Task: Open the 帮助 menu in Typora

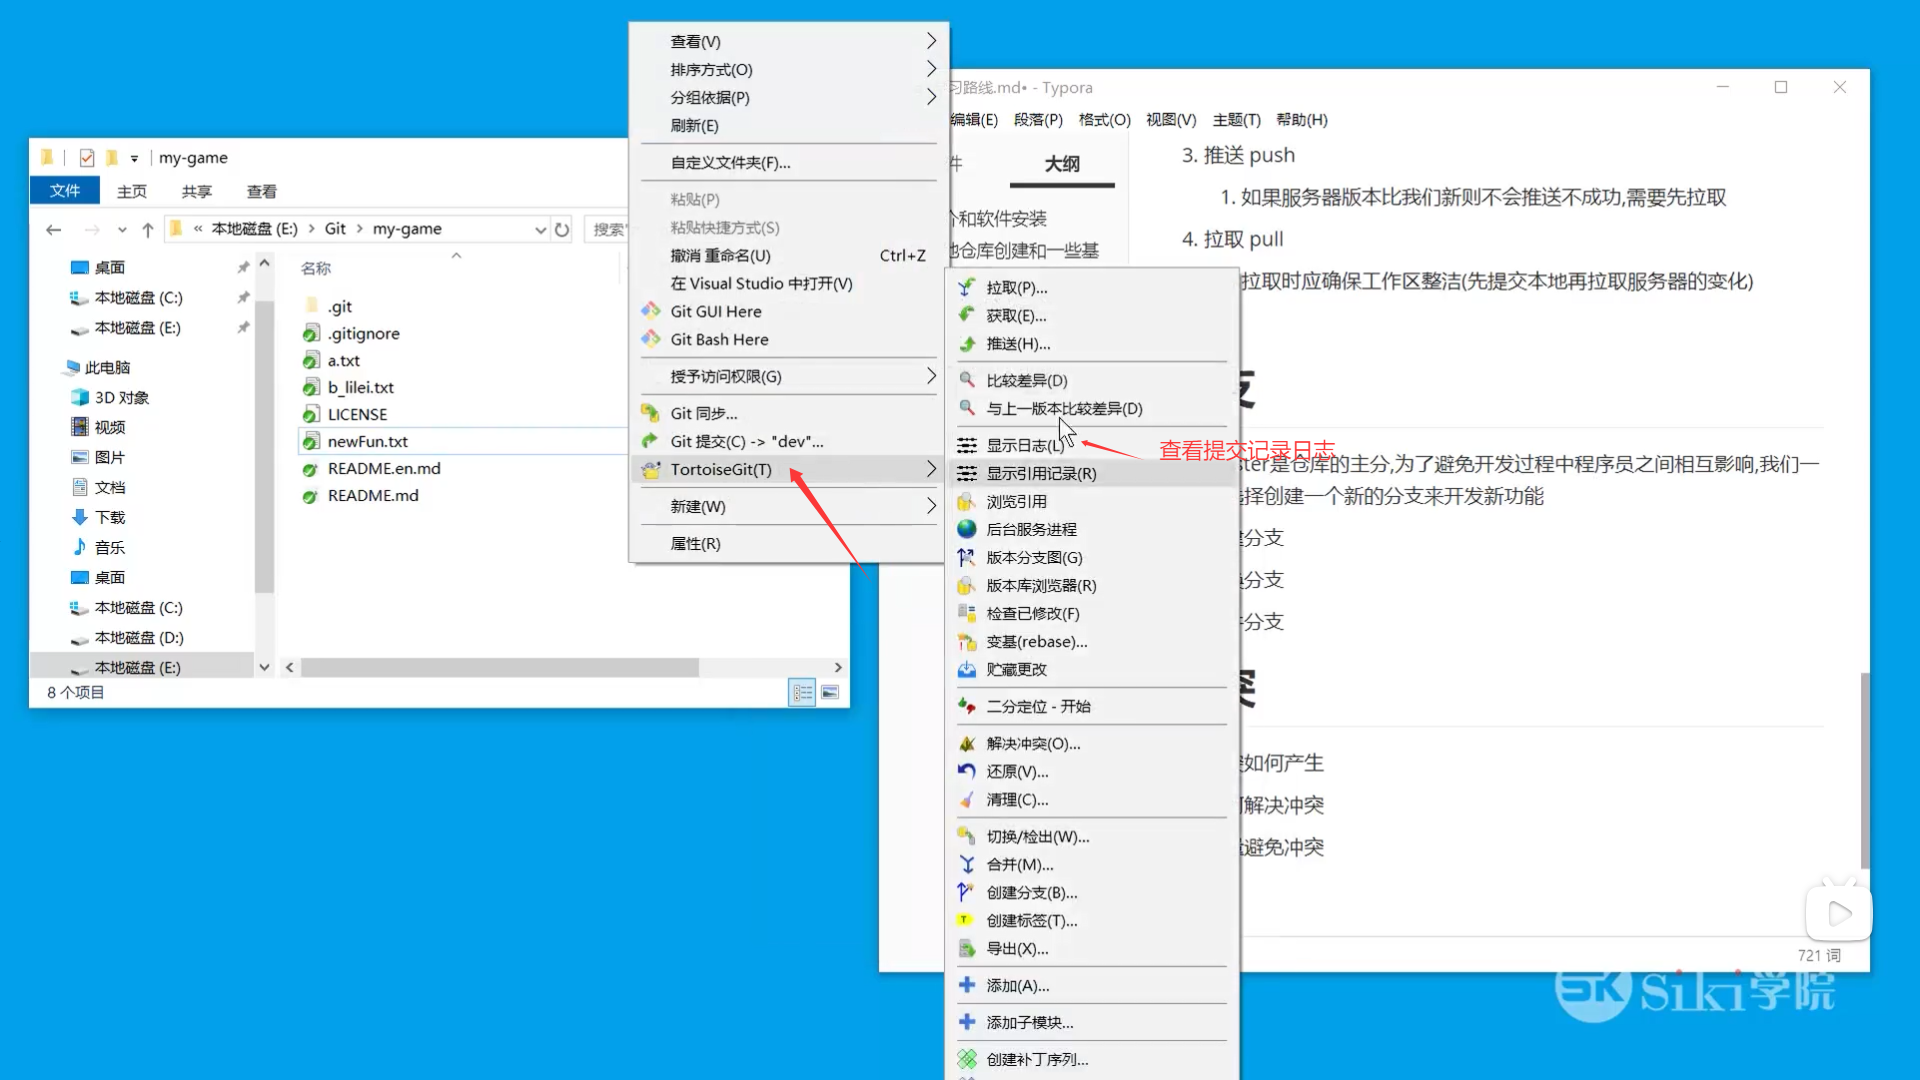Action: tap(1301, 119)
